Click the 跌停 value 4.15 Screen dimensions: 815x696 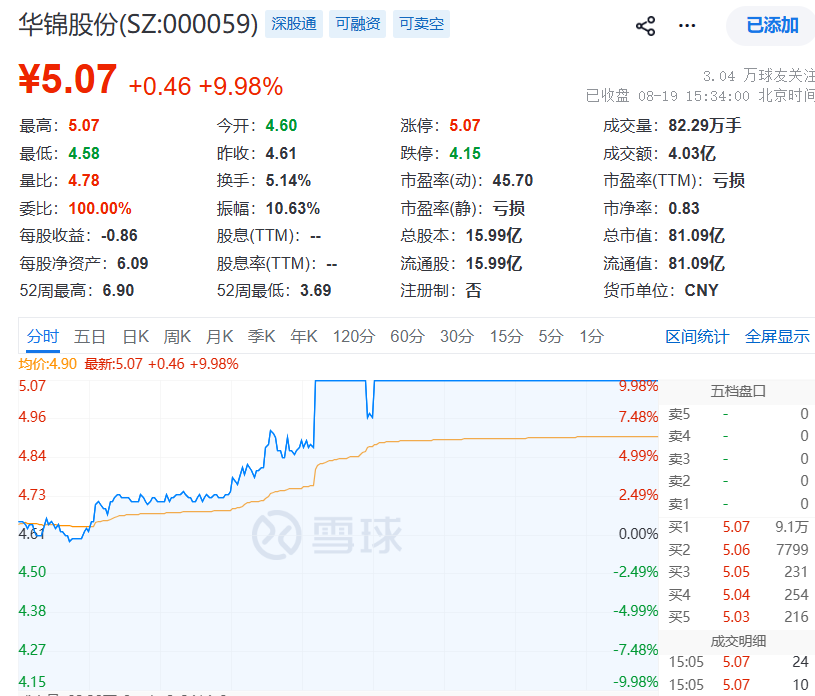pyautogui.click(x=465, y=153)
